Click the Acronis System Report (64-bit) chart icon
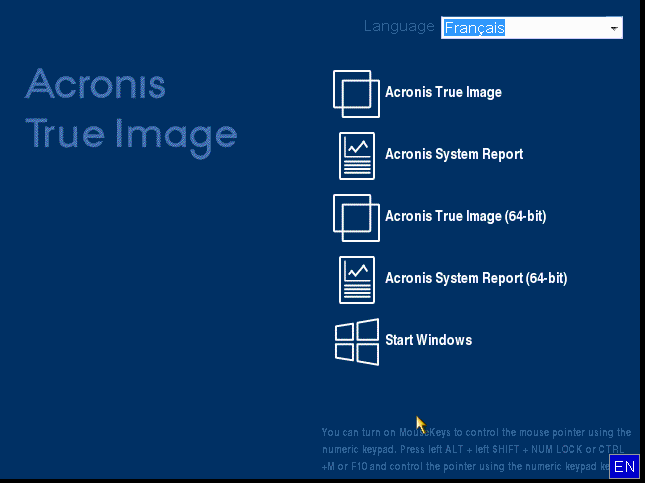 click(x=357, y=280)
